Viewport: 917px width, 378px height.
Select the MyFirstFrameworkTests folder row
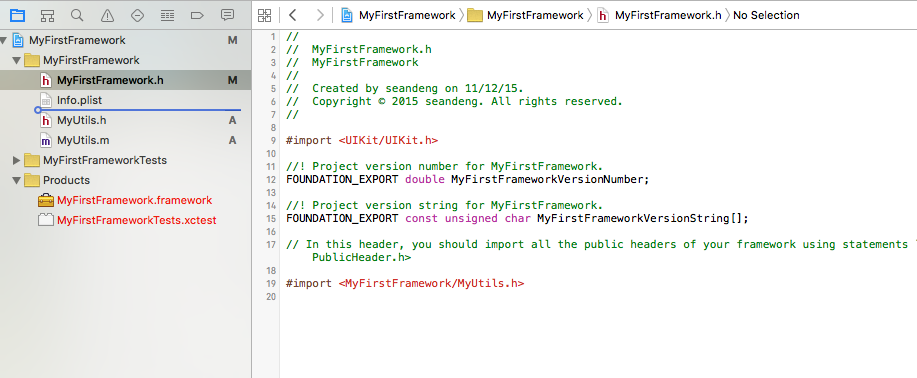pyautogui.click(x=126, y=160)
